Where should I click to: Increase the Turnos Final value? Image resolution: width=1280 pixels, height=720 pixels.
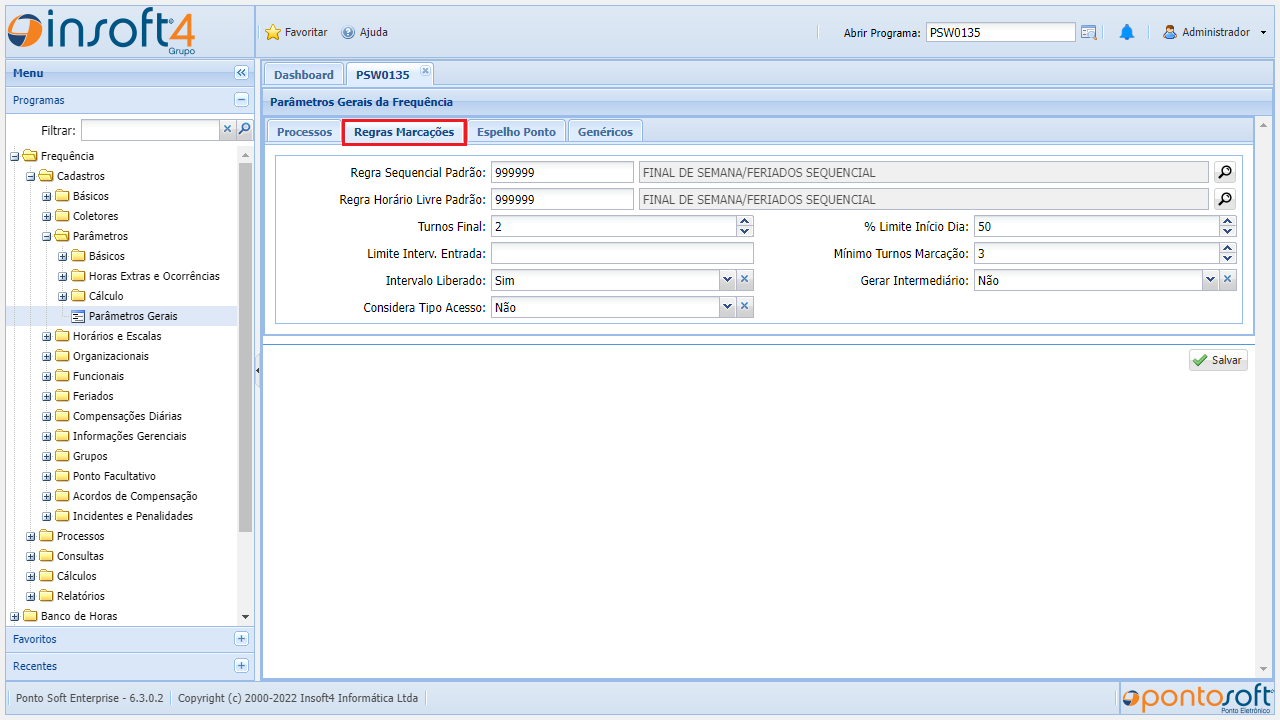click(x=745, y=221)
